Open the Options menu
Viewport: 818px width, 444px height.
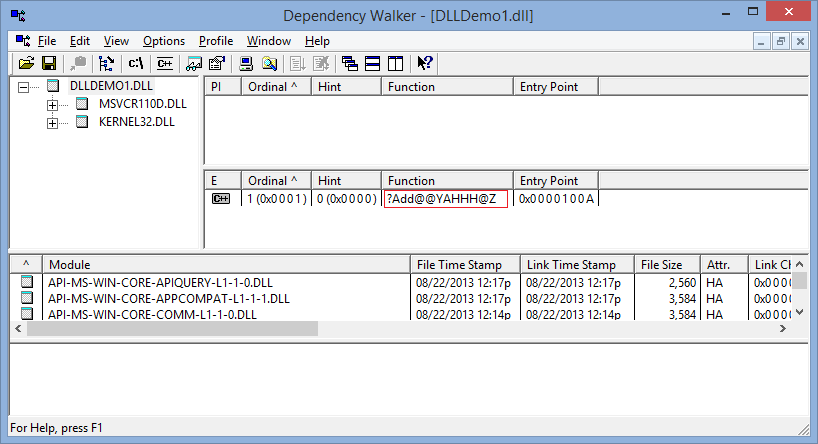click(163, 41)
